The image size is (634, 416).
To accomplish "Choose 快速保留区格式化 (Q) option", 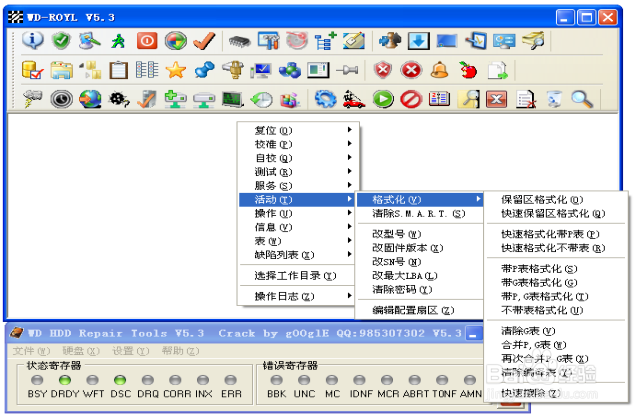I will pos(556,213).
